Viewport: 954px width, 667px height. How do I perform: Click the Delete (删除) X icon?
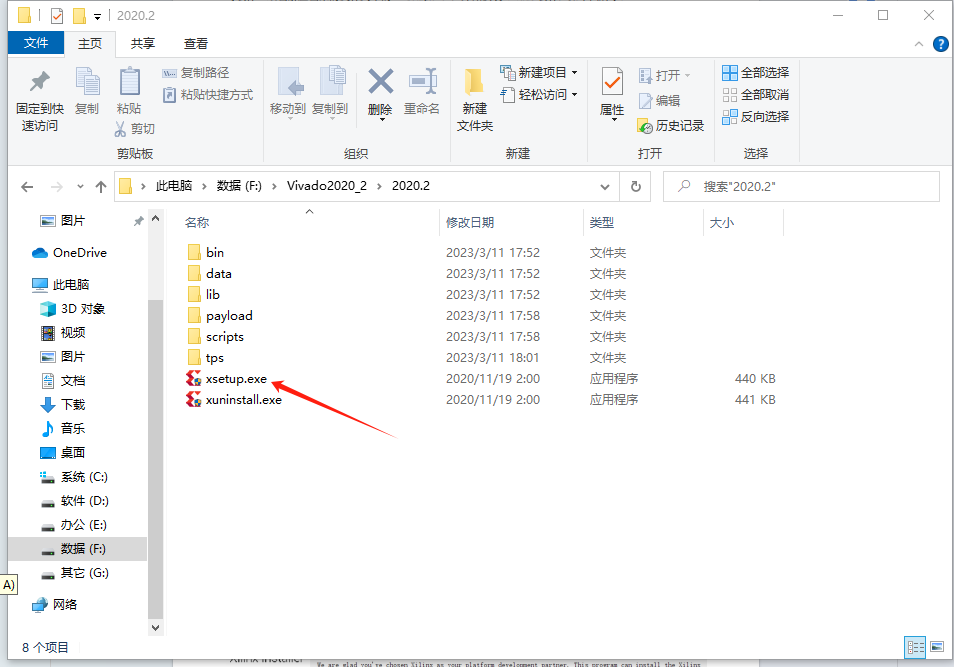tap(380, 81)
